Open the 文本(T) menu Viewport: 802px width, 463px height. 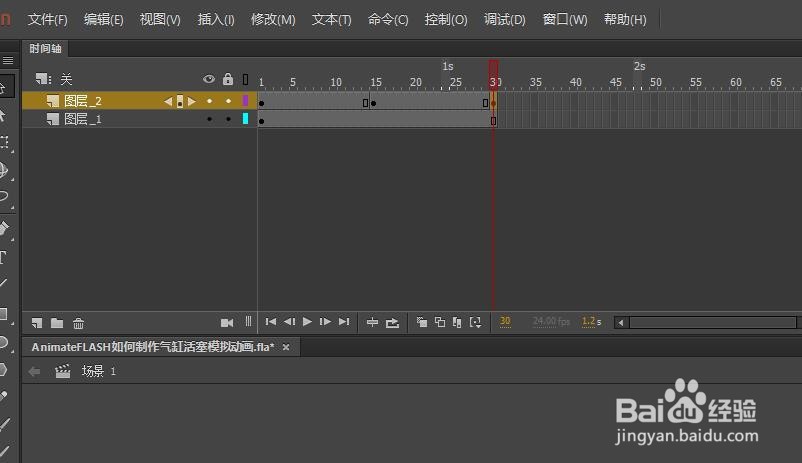(x=331, y=19)
